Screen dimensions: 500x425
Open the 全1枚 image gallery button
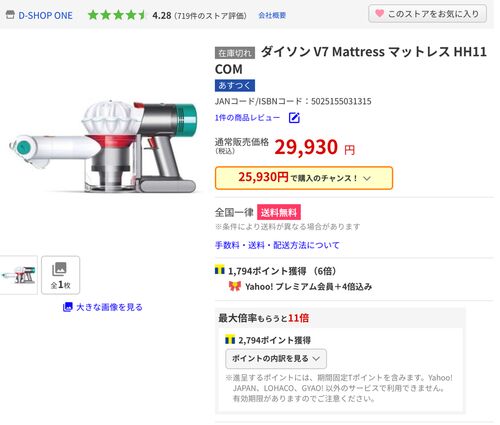coord(60,275)
